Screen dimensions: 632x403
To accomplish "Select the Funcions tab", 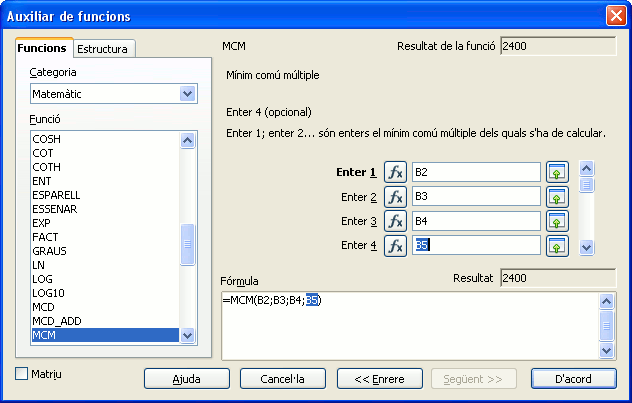I will pyautogui.click(x=43, y=48).
